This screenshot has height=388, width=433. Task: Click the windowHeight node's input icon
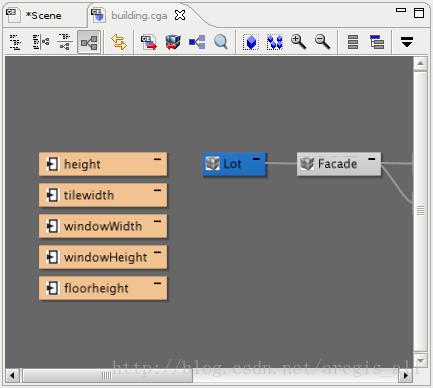(x=52, y=257)
